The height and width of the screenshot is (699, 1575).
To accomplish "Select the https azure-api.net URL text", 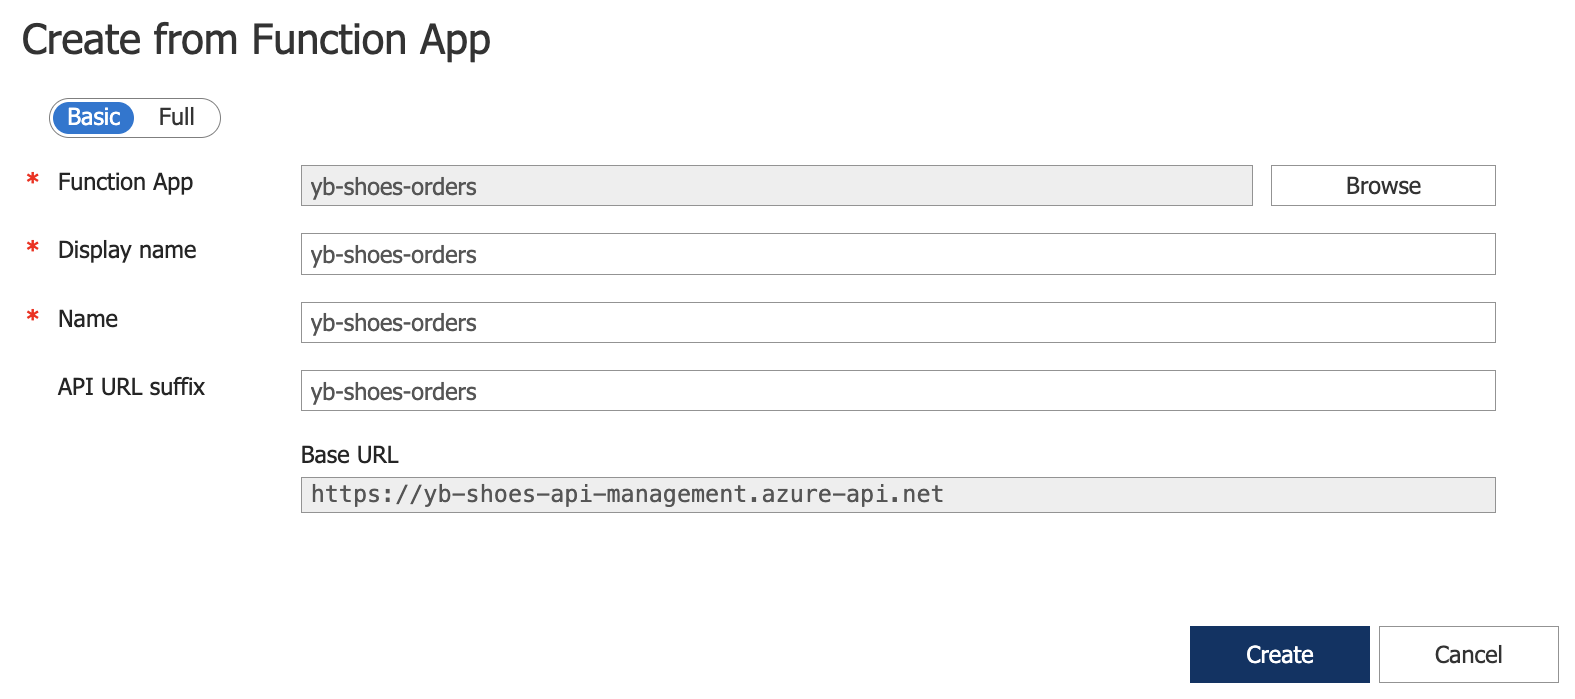I will (626, 493).
